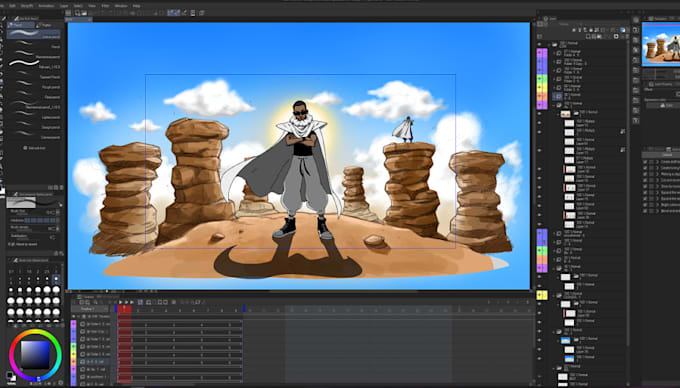Switch to the Pencil sub tool tab
Image resolution: width=680 pixels, height=388 pixels.
[20, 25]
